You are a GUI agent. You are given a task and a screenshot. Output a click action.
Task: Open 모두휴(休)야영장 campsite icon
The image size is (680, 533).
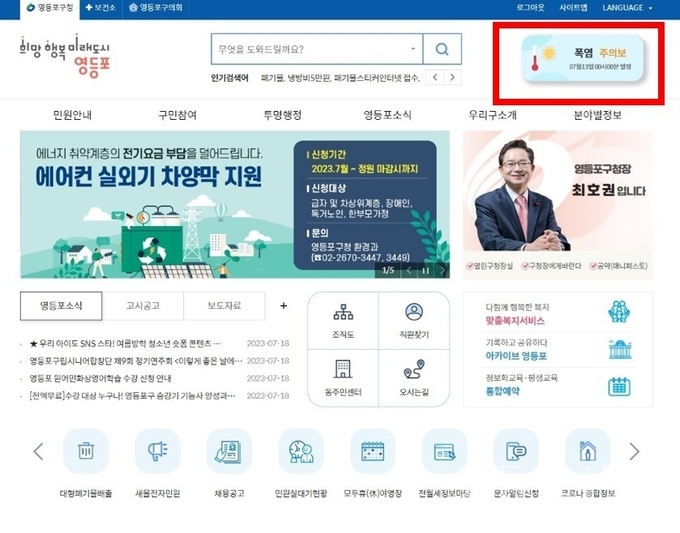373,452
